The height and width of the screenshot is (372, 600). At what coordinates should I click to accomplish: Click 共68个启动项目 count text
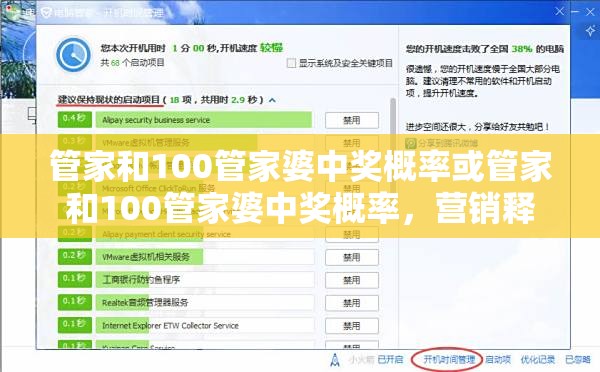(x=132, y=62)
